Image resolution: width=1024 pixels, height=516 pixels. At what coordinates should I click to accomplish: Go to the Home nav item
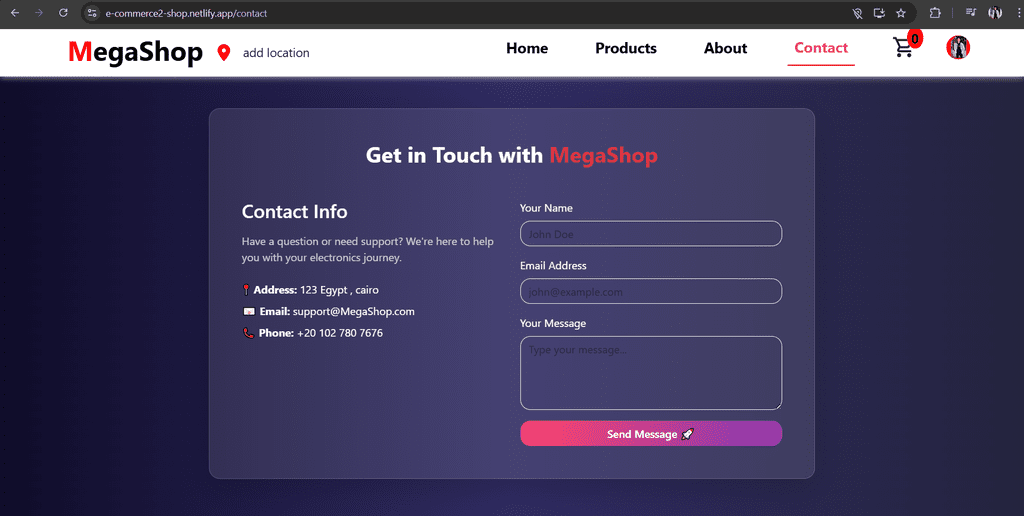tap(527, 48)
